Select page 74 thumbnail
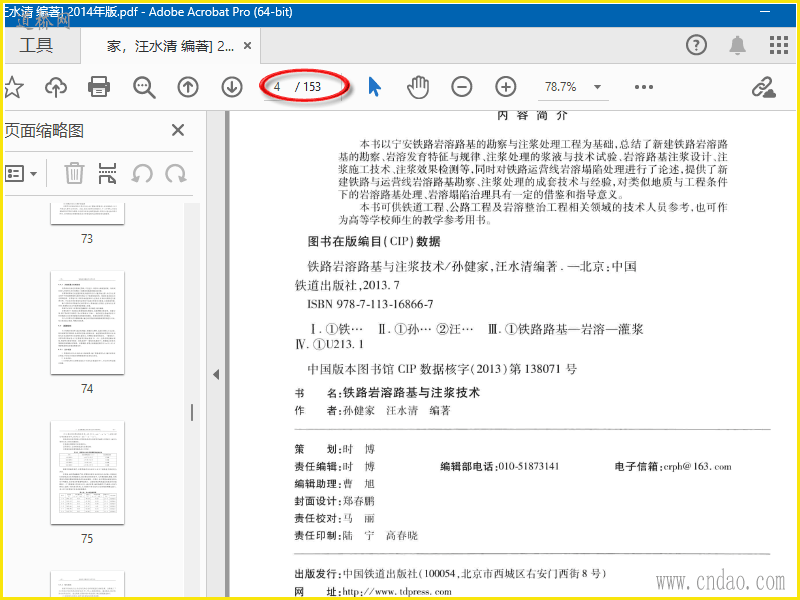800x600 pixels. pos(87,323)
